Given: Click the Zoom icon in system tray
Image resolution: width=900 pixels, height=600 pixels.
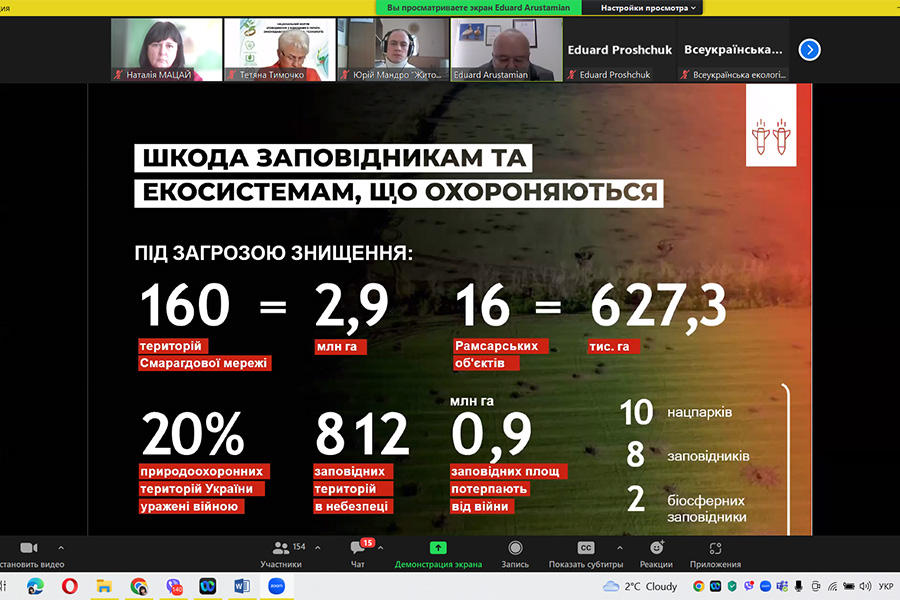Looking at the screenshot, I should pyautogui.click(x=765, y=586).
